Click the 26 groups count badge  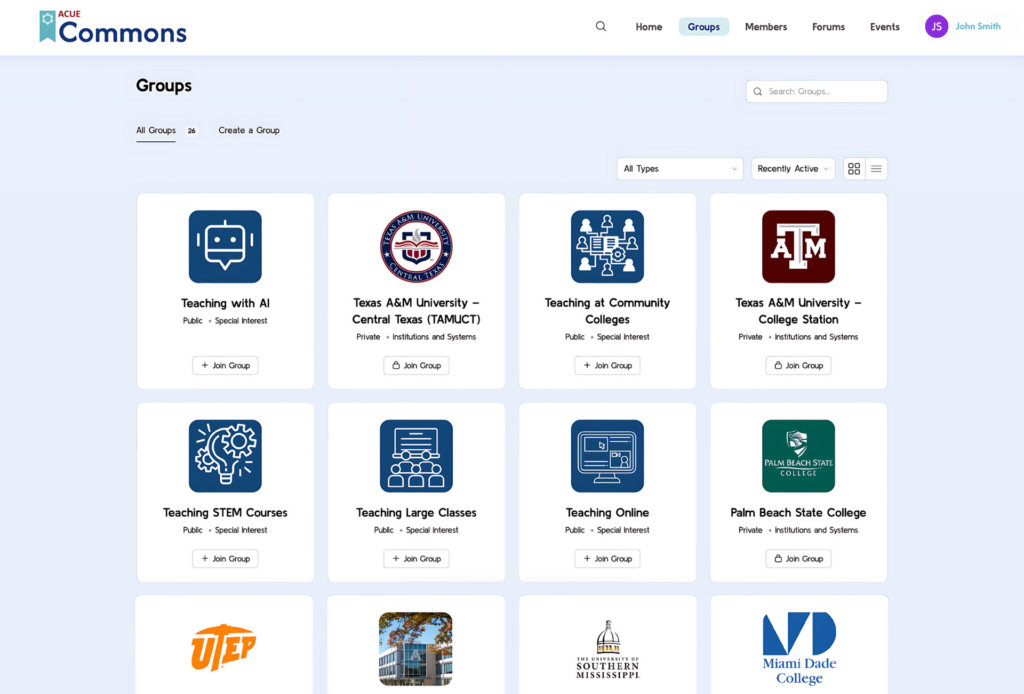[191, 131]
